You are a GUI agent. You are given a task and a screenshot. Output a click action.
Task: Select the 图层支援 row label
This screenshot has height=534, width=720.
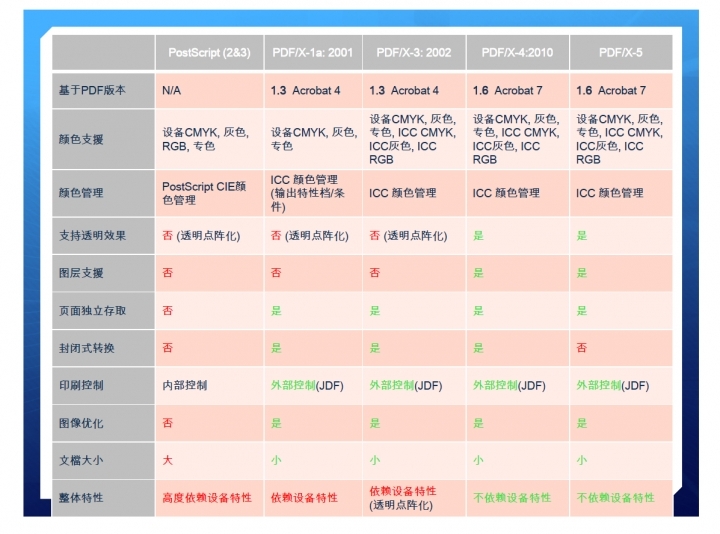click(x=81, y=273)
